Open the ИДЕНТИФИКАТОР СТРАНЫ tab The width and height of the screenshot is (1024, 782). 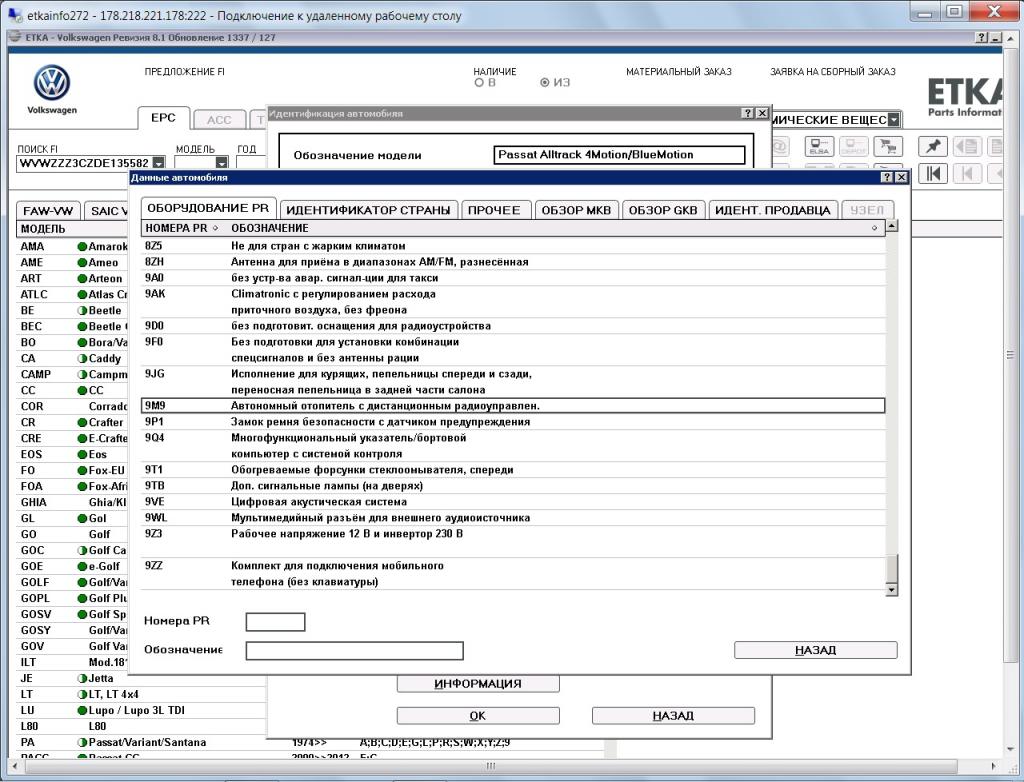(368, 210)
